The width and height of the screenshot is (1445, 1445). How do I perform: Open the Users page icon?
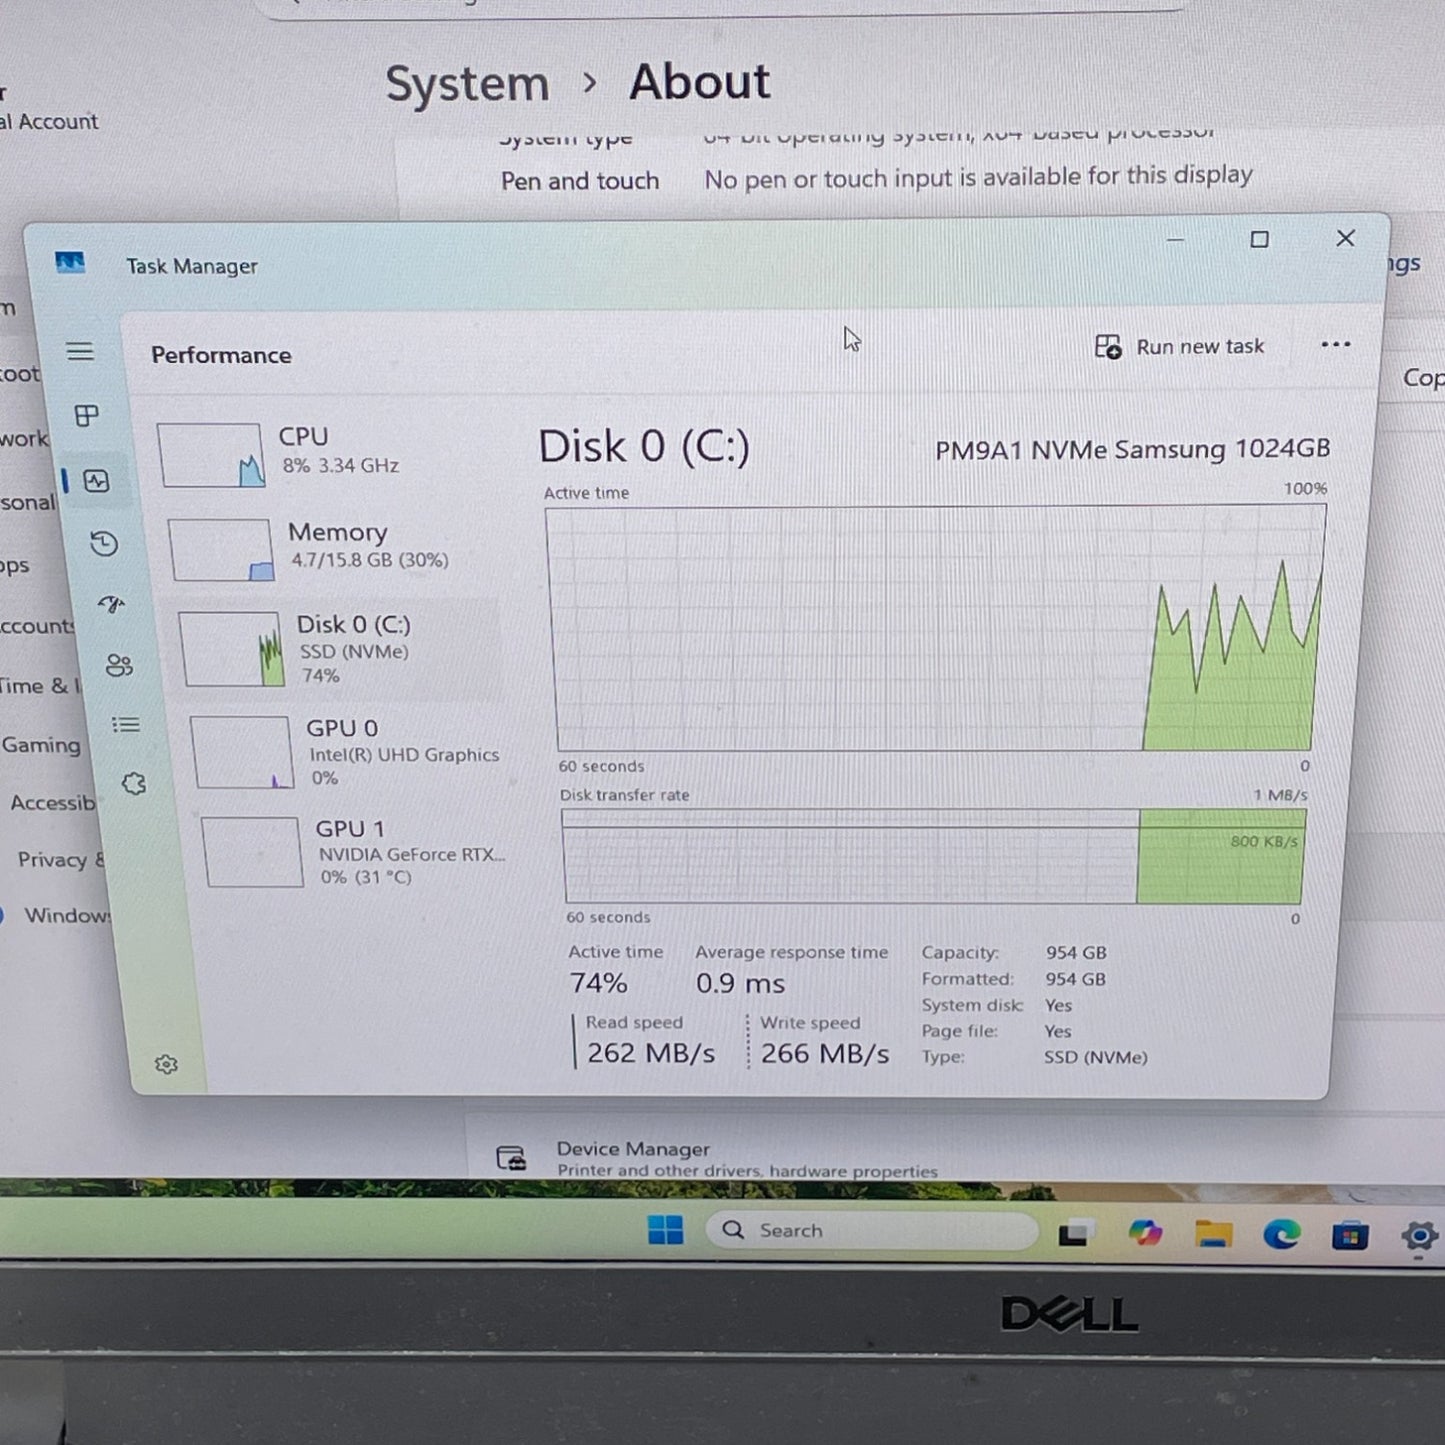[x=119, y=665]
